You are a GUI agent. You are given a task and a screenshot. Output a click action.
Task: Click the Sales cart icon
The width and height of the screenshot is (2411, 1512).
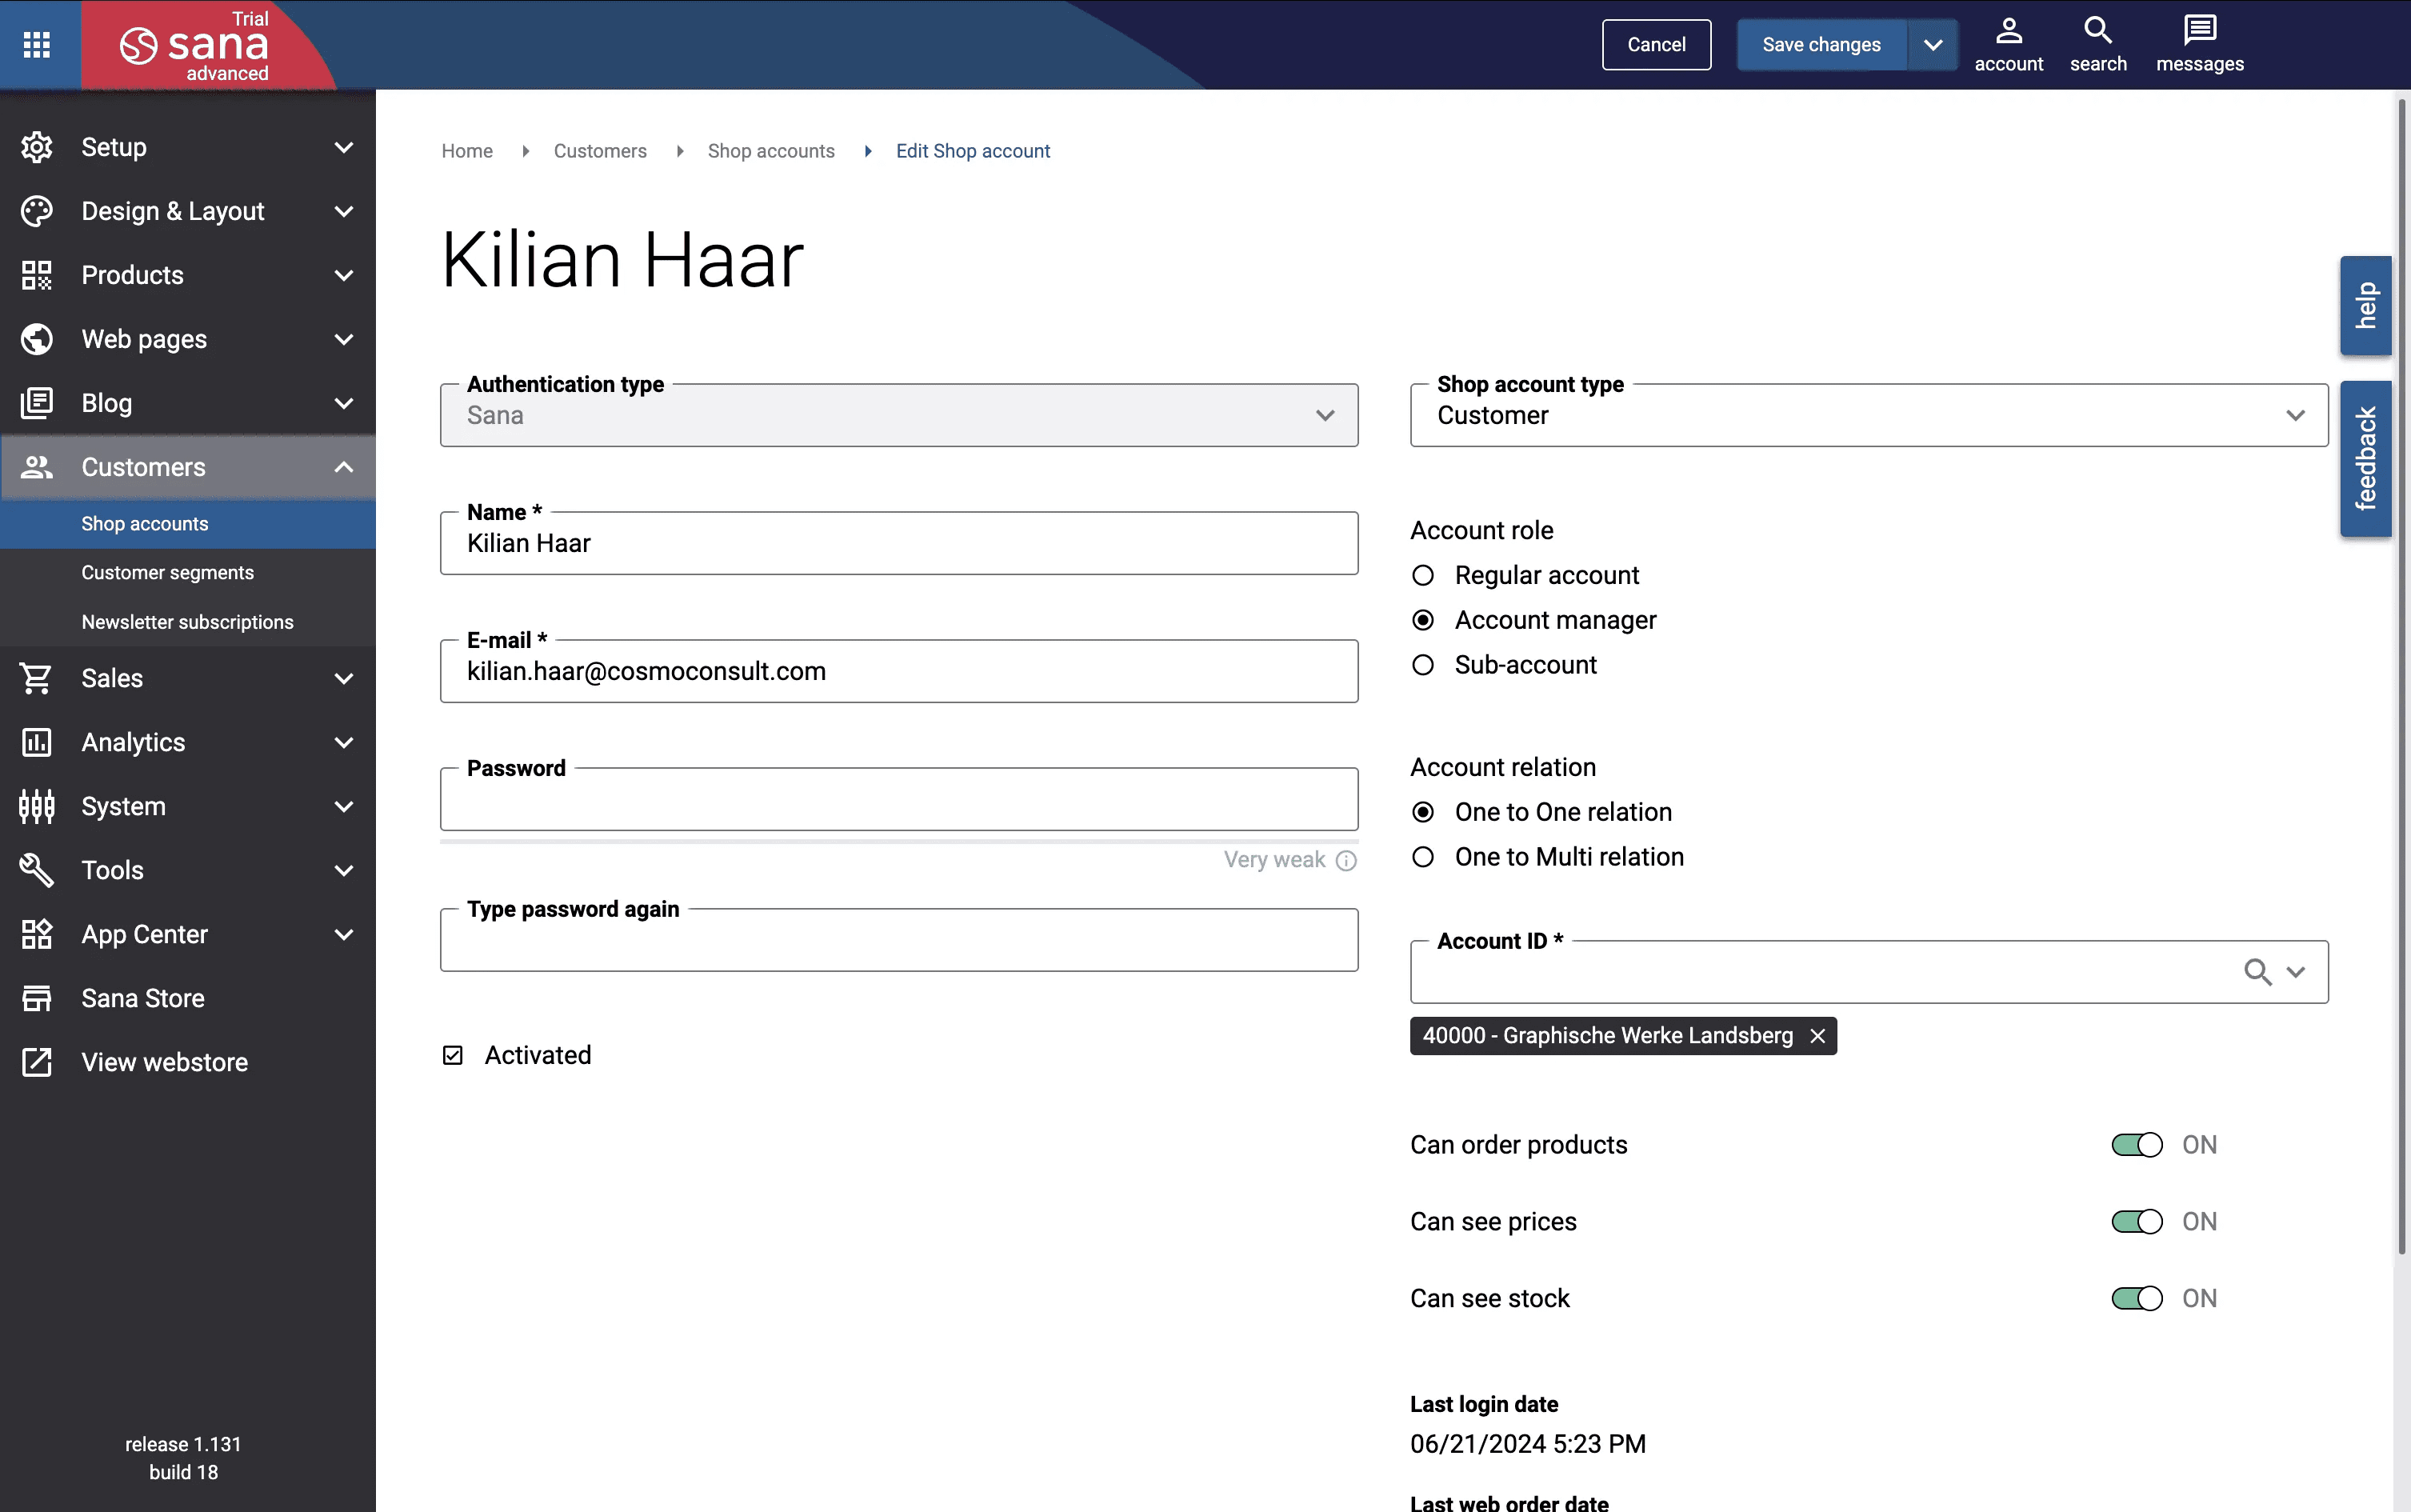[37, 678]
